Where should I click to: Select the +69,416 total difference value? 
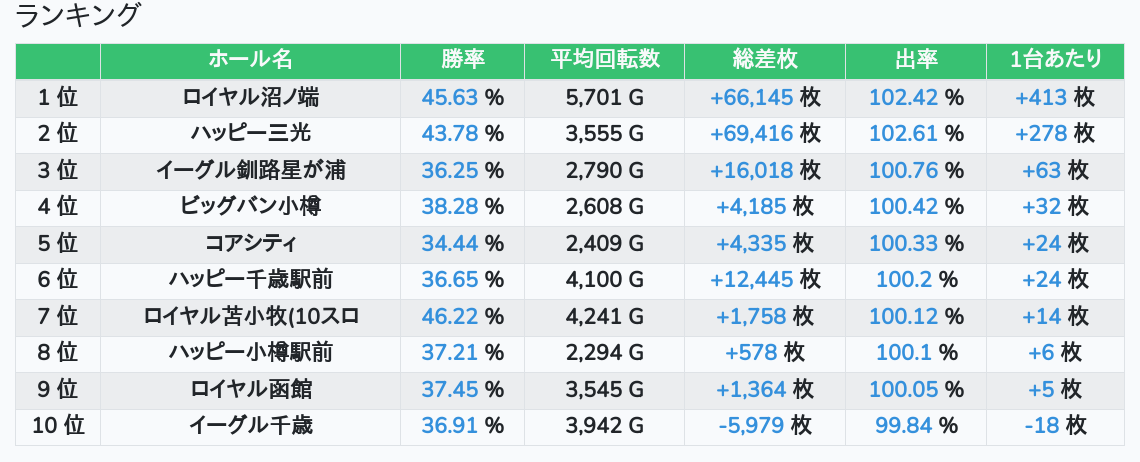(751, 133)
